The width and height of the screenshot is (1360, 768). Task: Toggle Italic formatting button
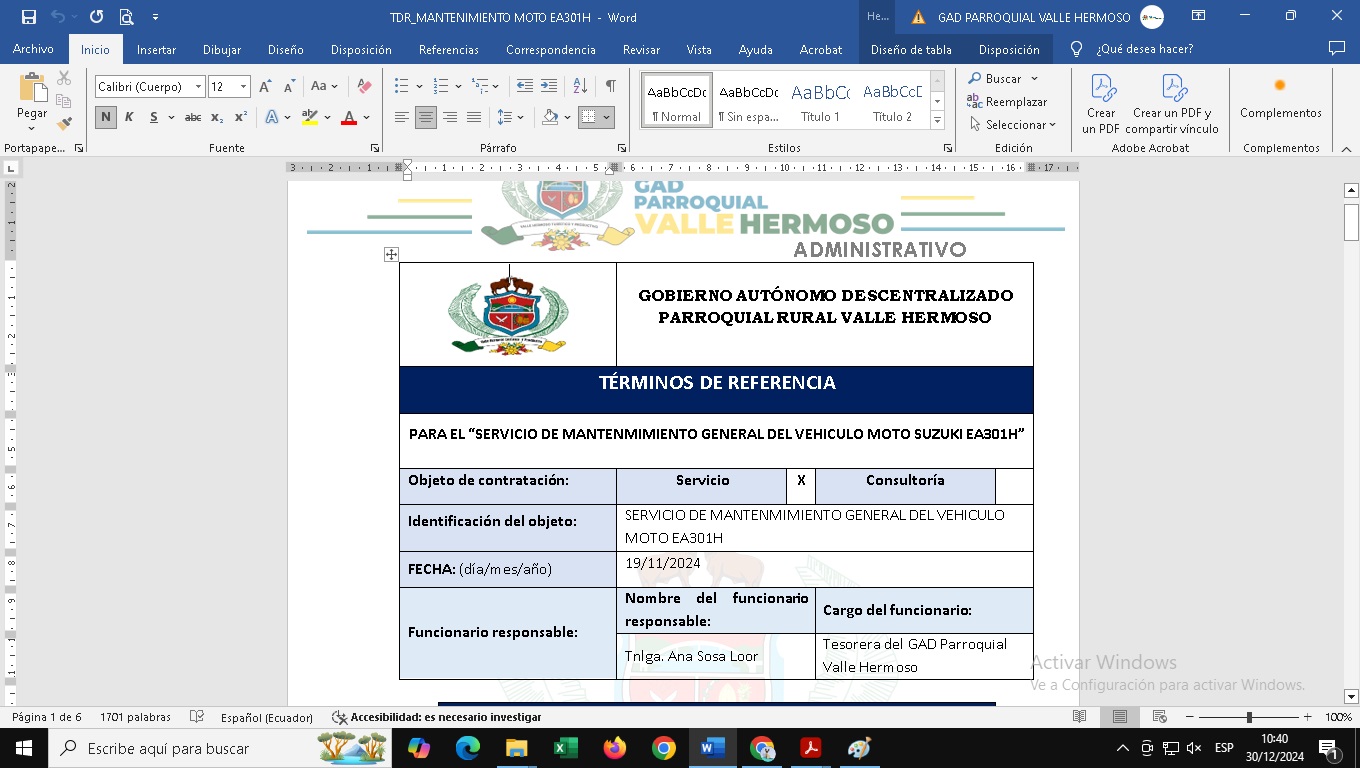point(129,118)
